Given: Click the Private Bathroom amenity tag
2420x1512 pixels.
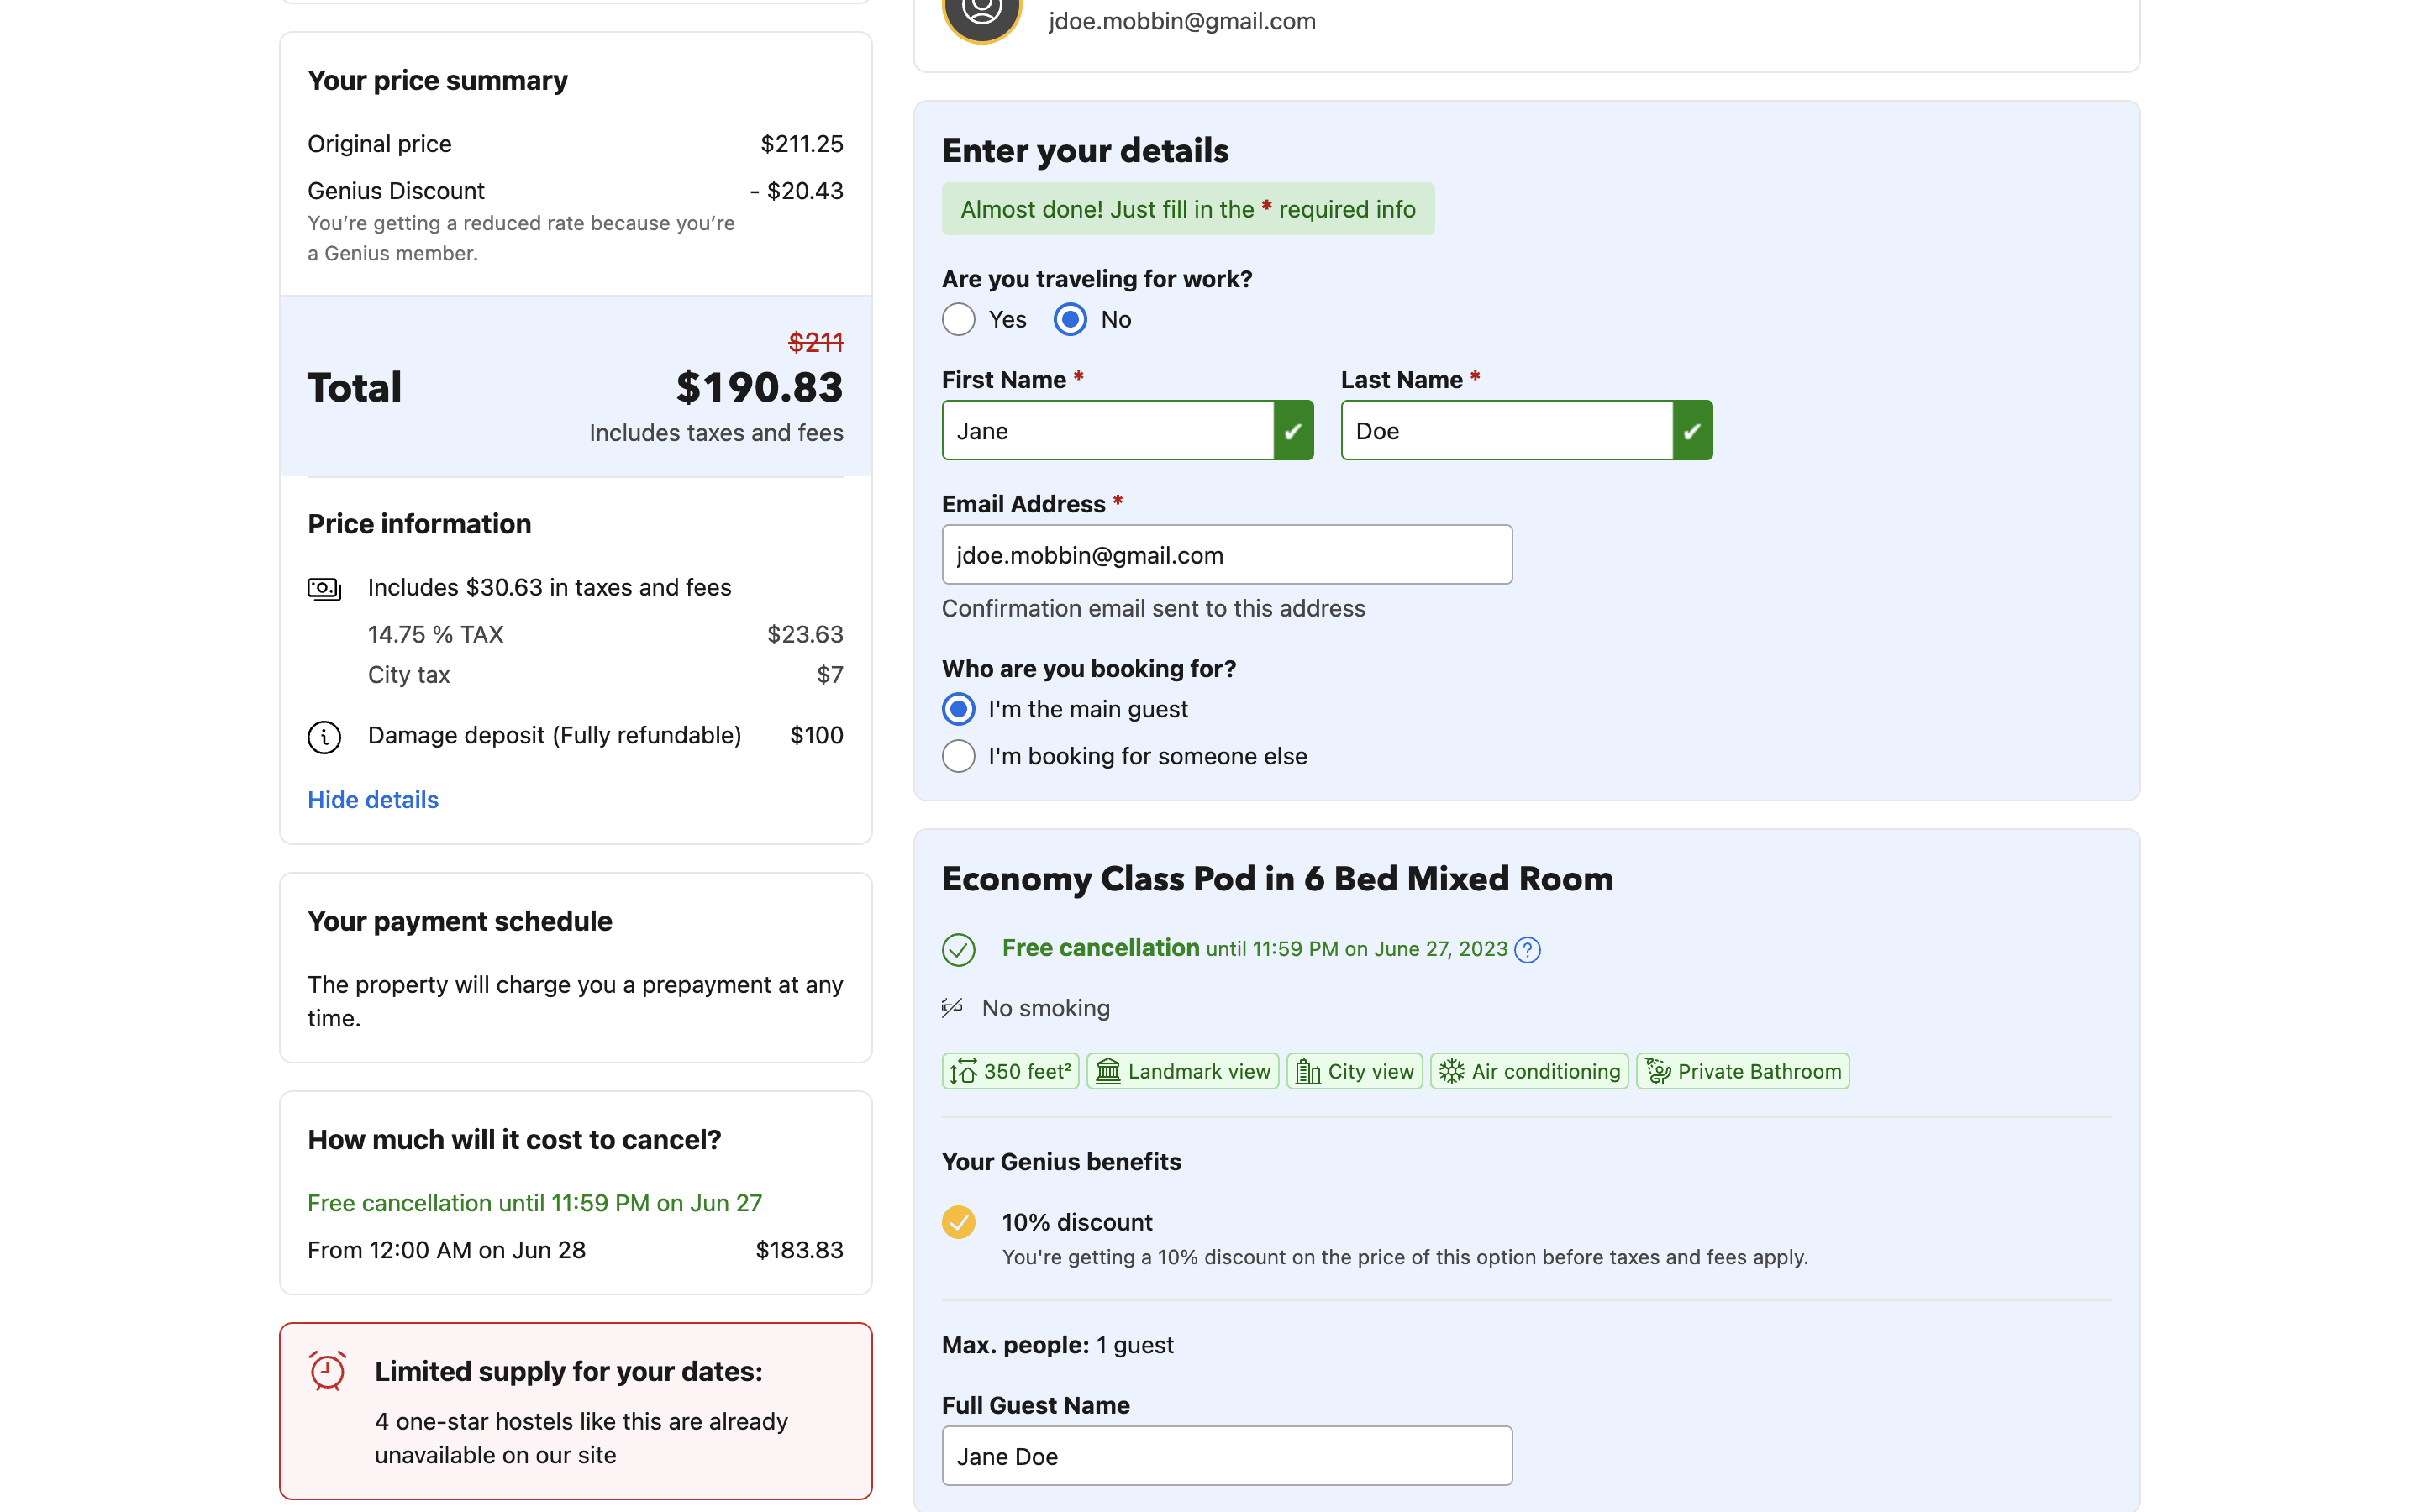Looking at the screenshot, I should [x=1742, y=1071].
